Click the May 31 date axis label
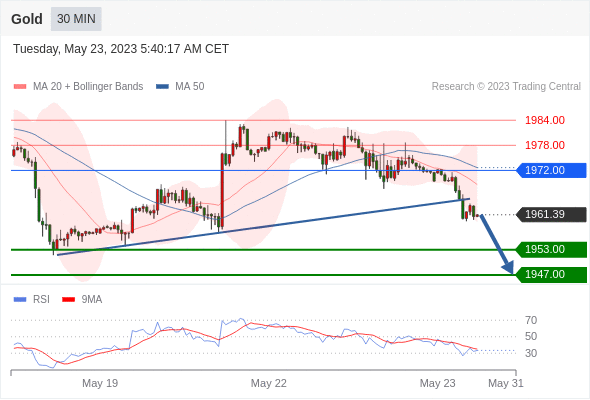590x400 pixels. click(x=506, y=383)
